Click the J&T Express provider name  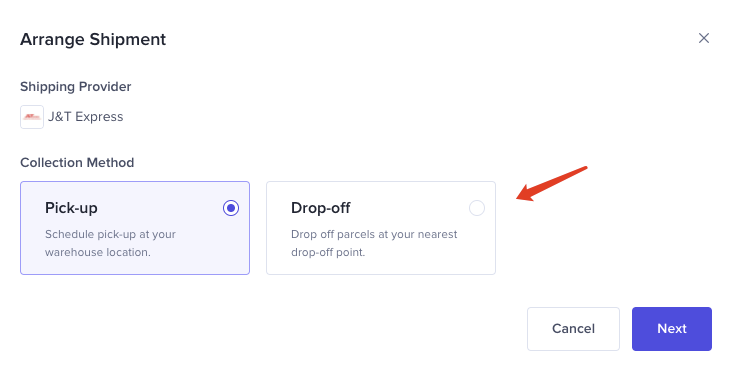(86, 116)
